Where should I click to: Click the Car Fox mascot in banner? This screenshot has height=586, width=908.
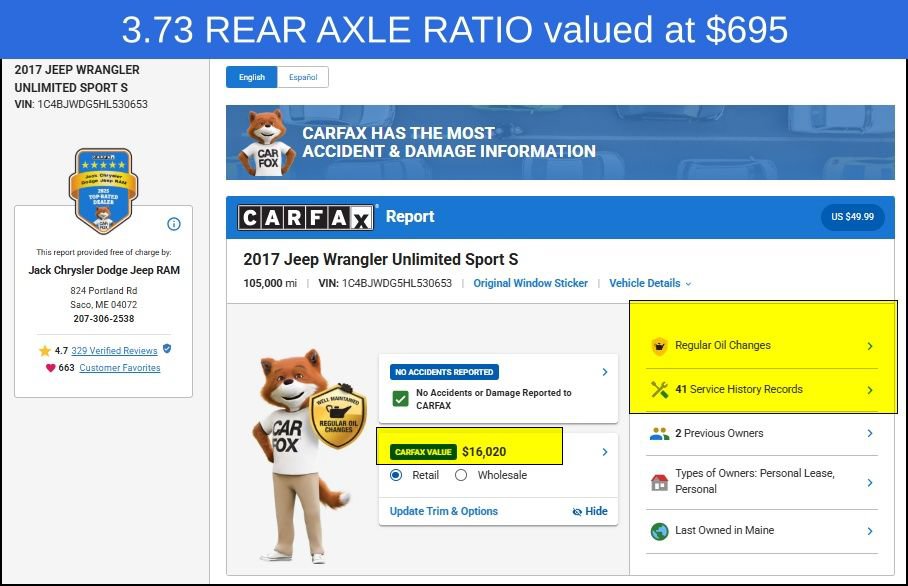[267, 142]
